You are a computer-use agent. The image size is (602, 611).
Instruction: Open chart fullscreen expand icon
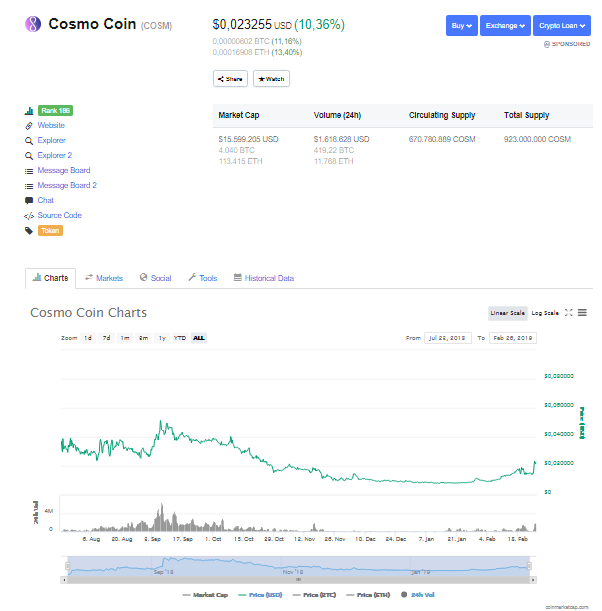point(568,313)
